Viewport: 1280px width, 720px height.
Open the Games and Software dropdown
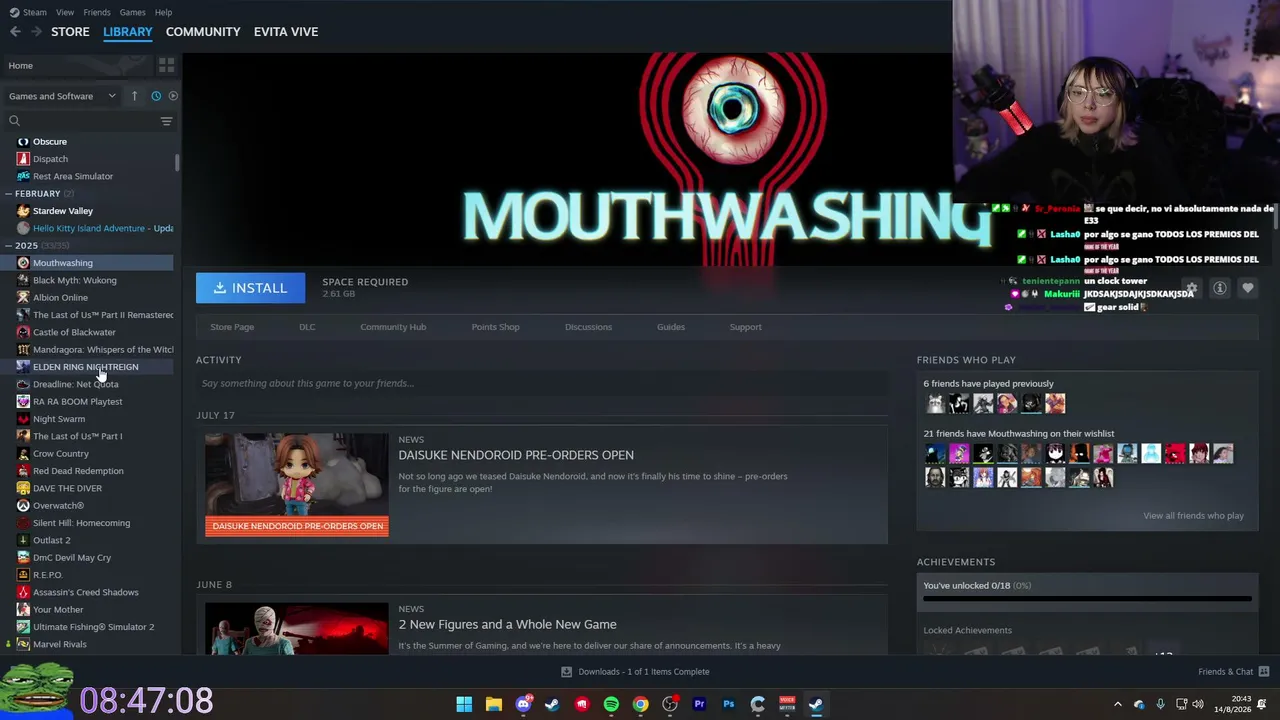point(62,96)
